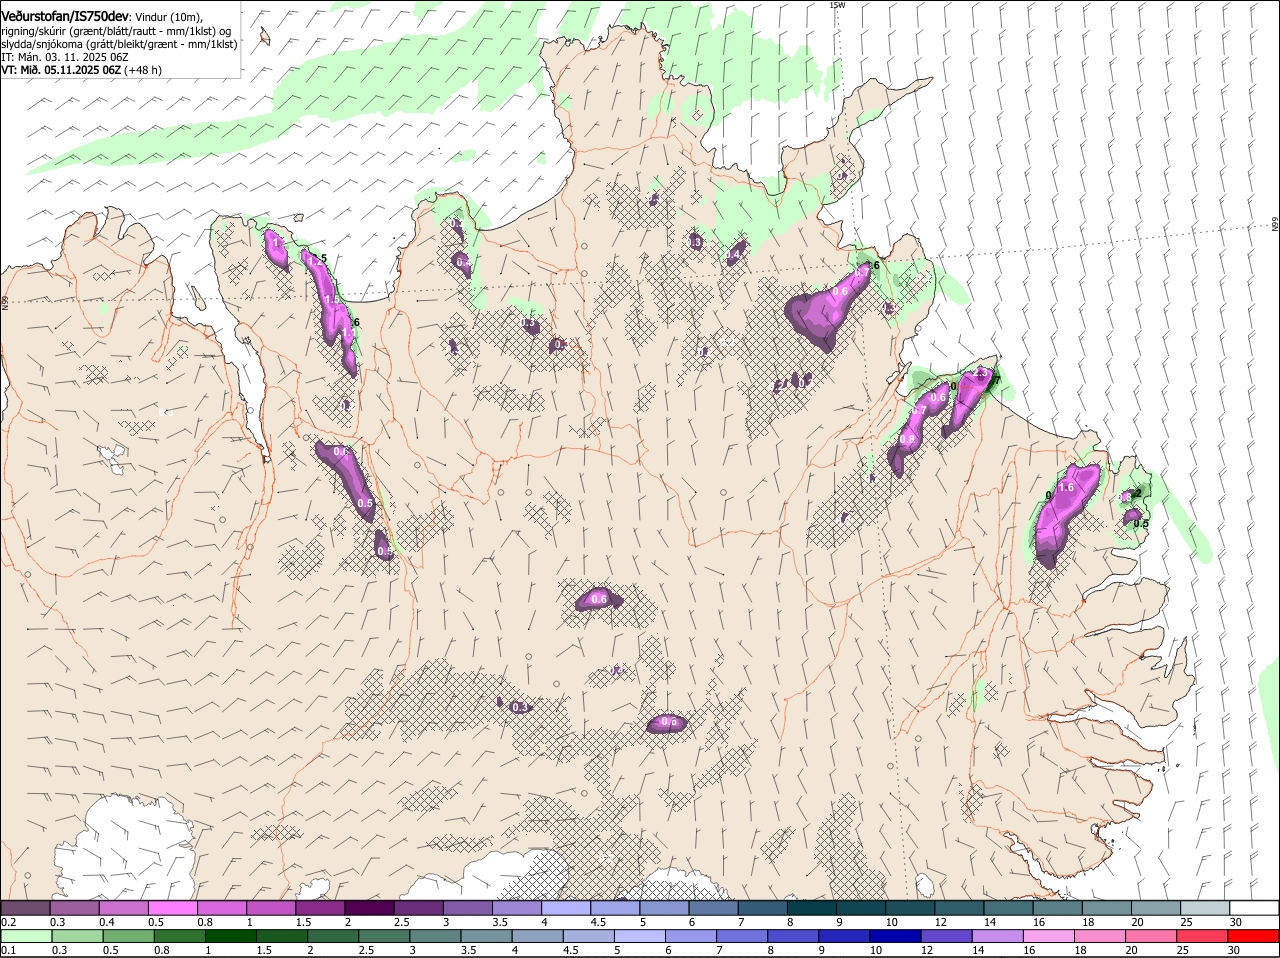
Task: Select upper-row bright pink swatch between 0.5 and 0.8
Action: tap(172, 908)
